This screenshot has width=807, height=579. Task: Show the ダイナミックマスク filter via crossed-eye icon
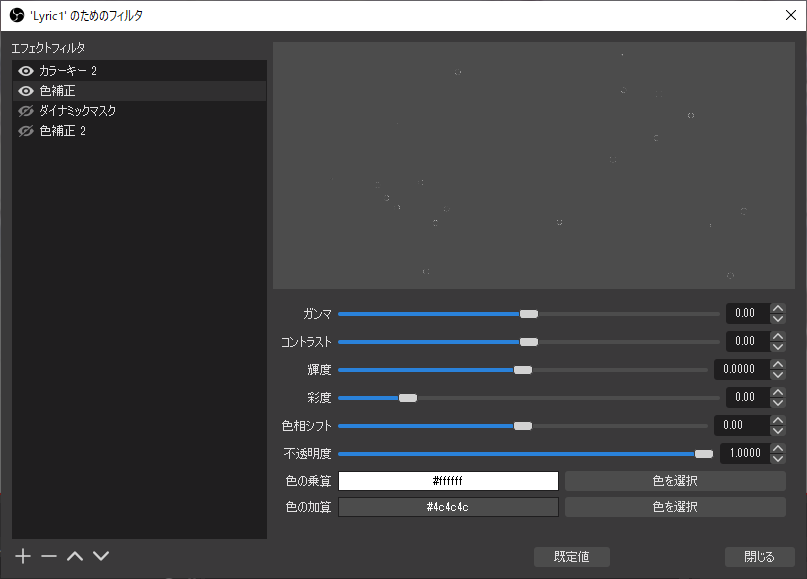tap(26, 111)
